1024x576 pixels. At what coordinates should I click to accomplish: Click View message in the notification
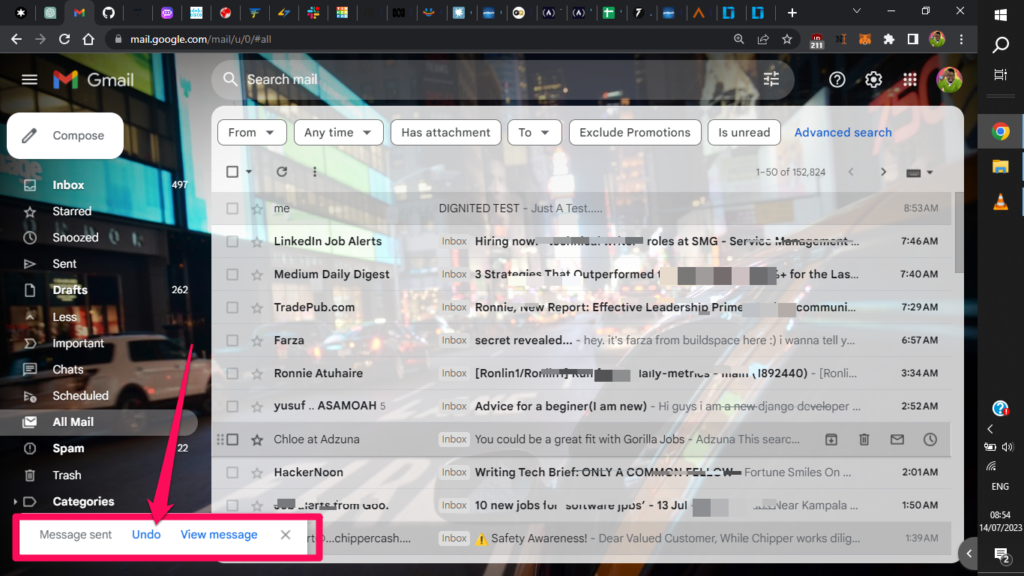219,535
